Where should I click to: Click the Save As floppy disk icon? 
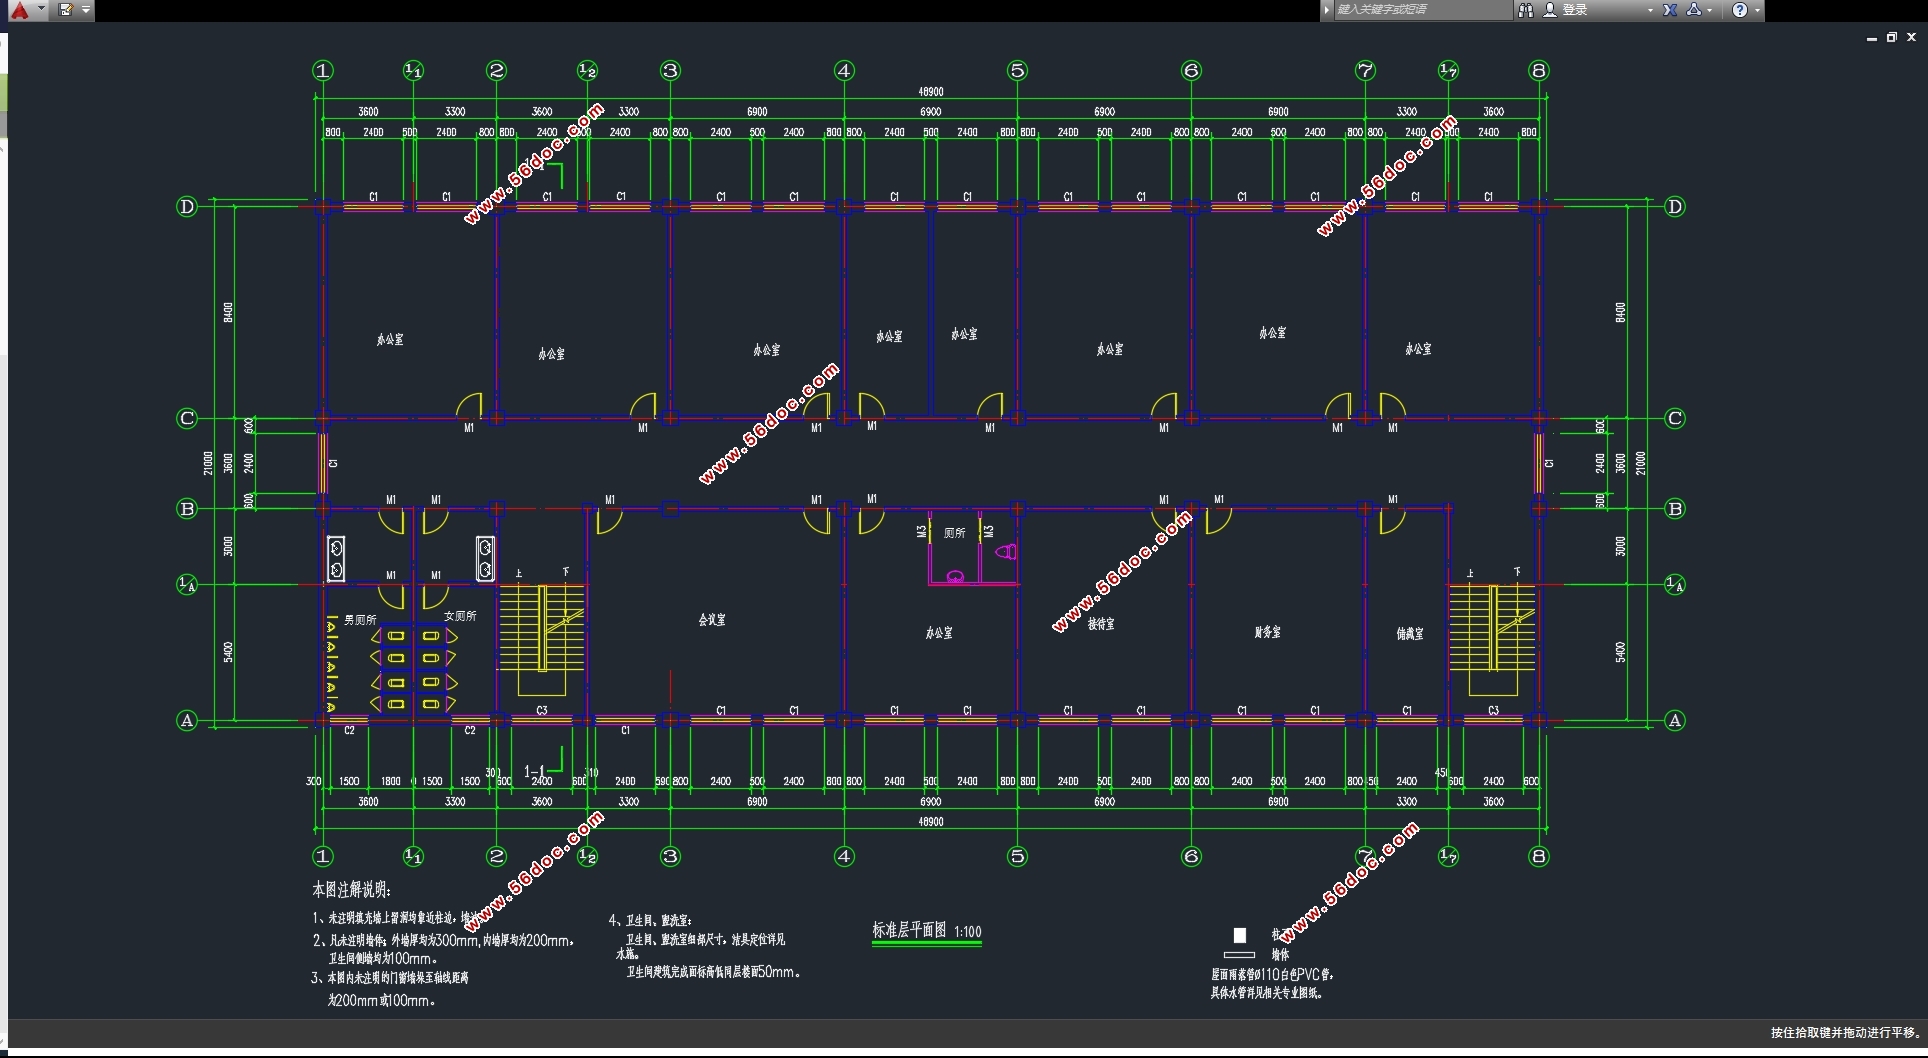tap(66, 10)
